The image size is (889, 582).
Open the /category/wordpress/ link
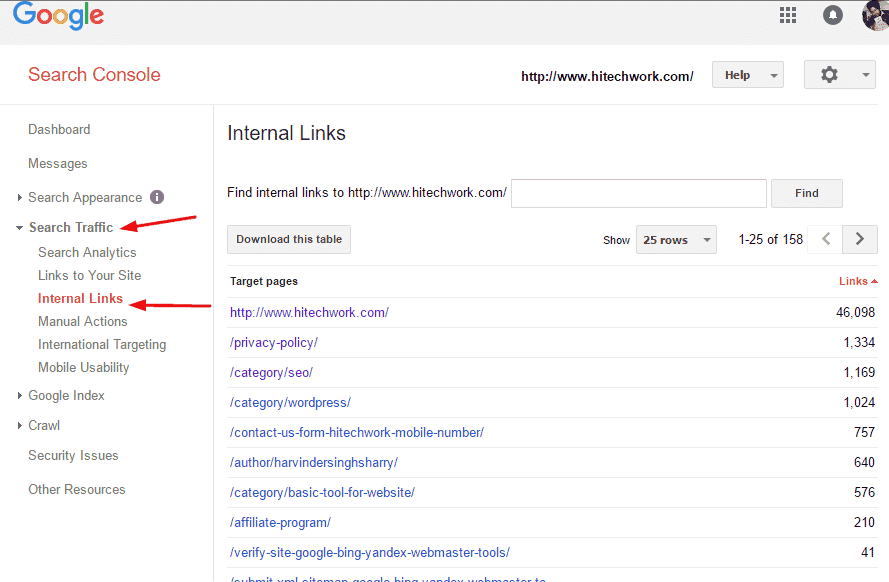pyautogui.click(x=290, y=403)
